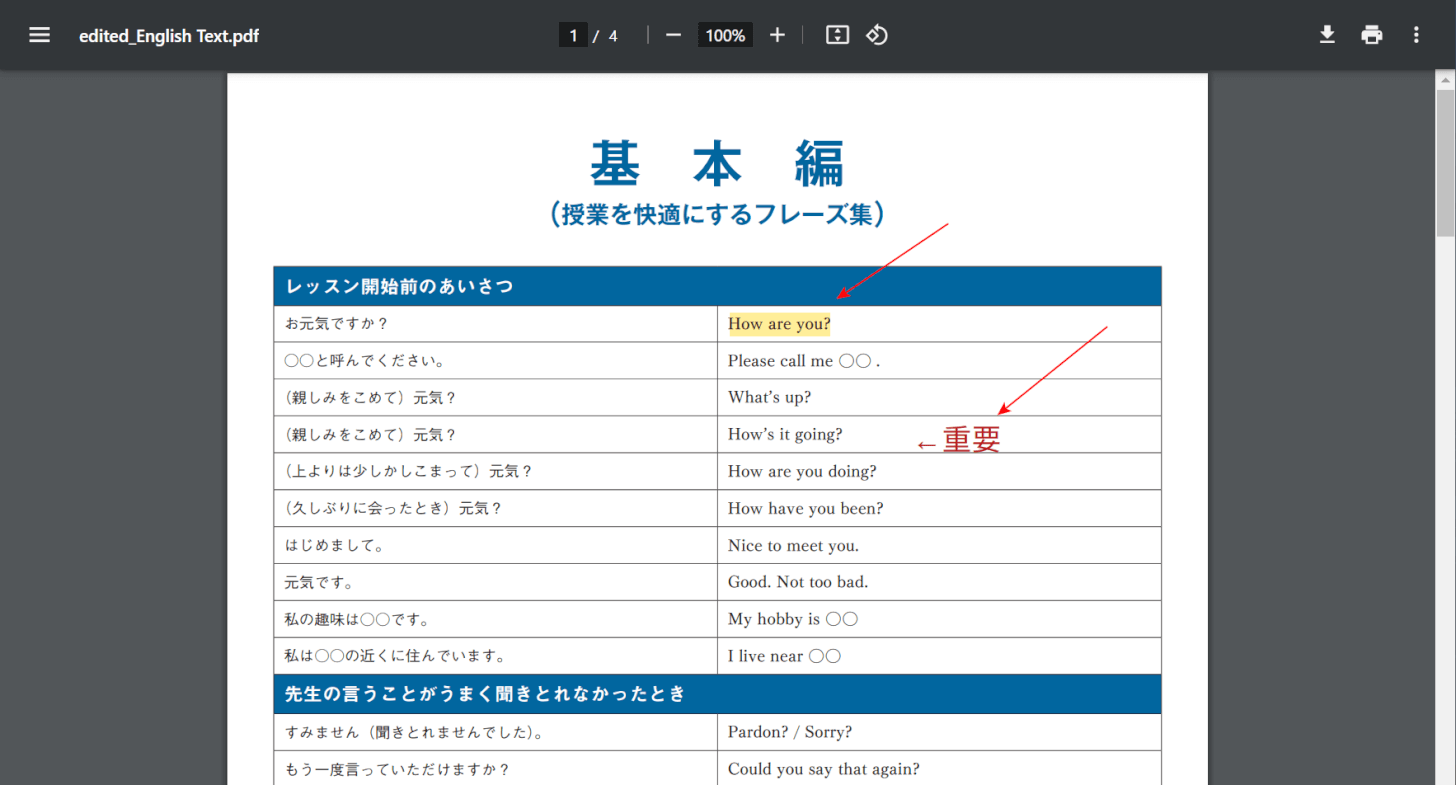Viewport: 1456px width, 785px height.
Task: Click the zoom in plus icon
Action: coord(777,35)
